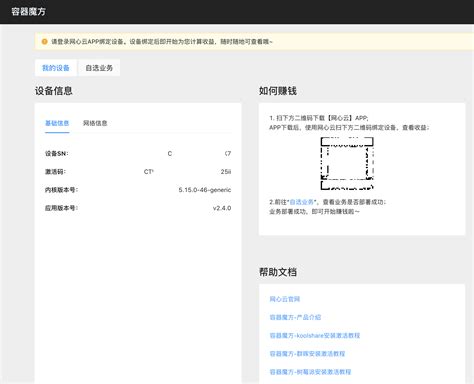
Task: Click the 容器魔方 title in header
Action: [x=28, y=12]
